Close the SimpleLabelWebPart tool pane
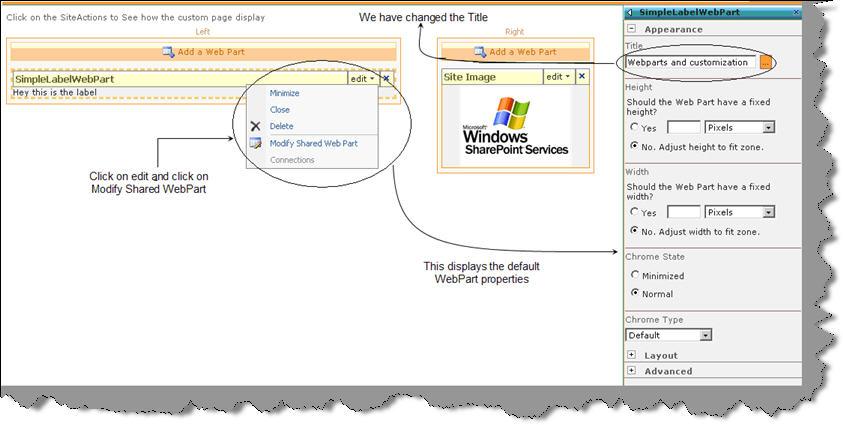Viewport: 843px width, 425px height. tap(796, 12)
